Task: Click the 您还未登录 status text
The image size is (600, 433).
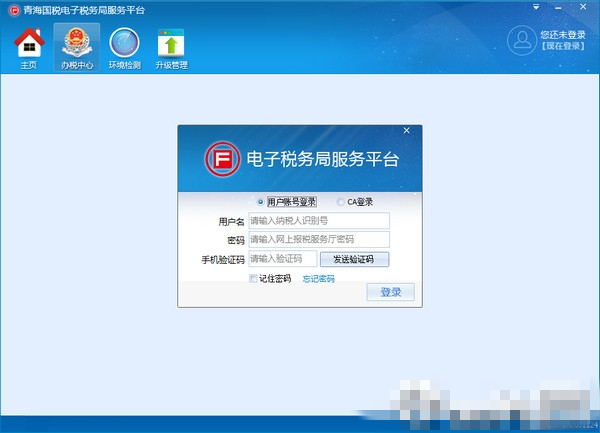Action: (562, 35)
